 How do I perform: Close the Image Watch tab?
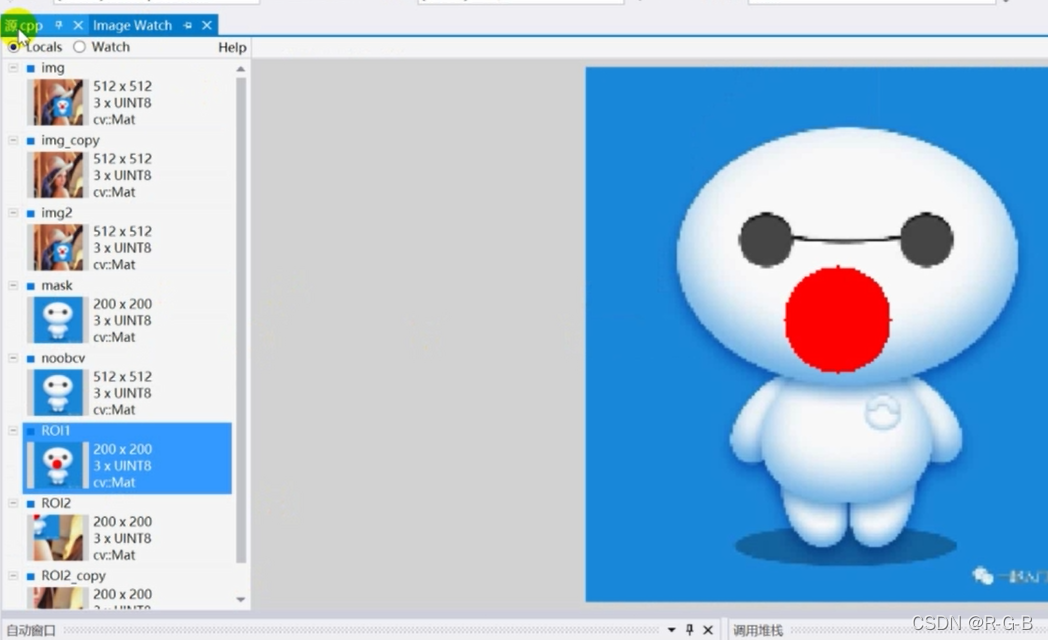click(207, 25)
